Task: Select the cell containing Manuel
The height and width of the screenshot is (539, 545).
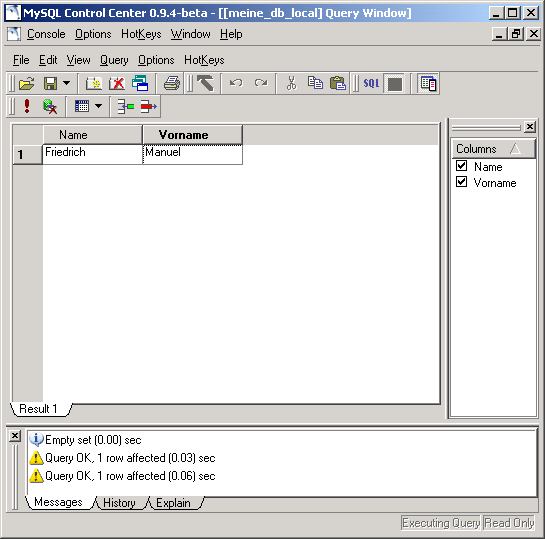Action: [x=193, y=154]
